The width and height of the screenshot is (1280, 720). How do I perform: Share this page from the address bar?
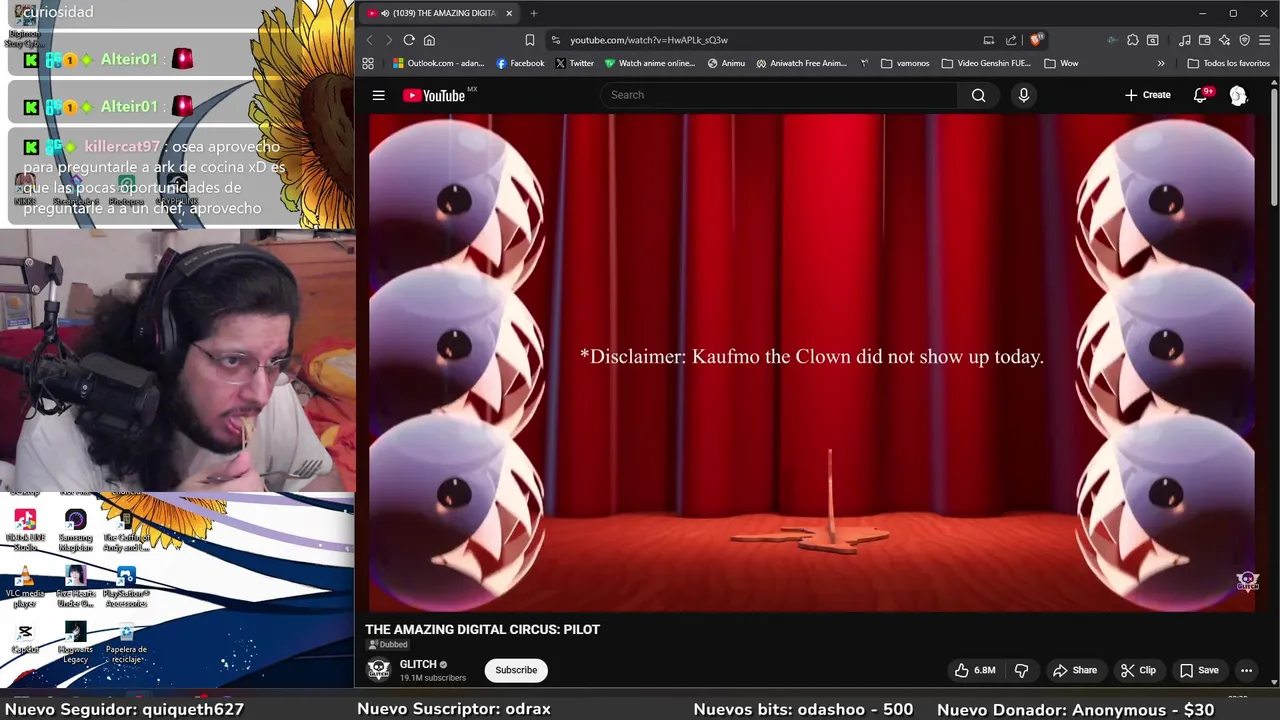click(1011, 40)
